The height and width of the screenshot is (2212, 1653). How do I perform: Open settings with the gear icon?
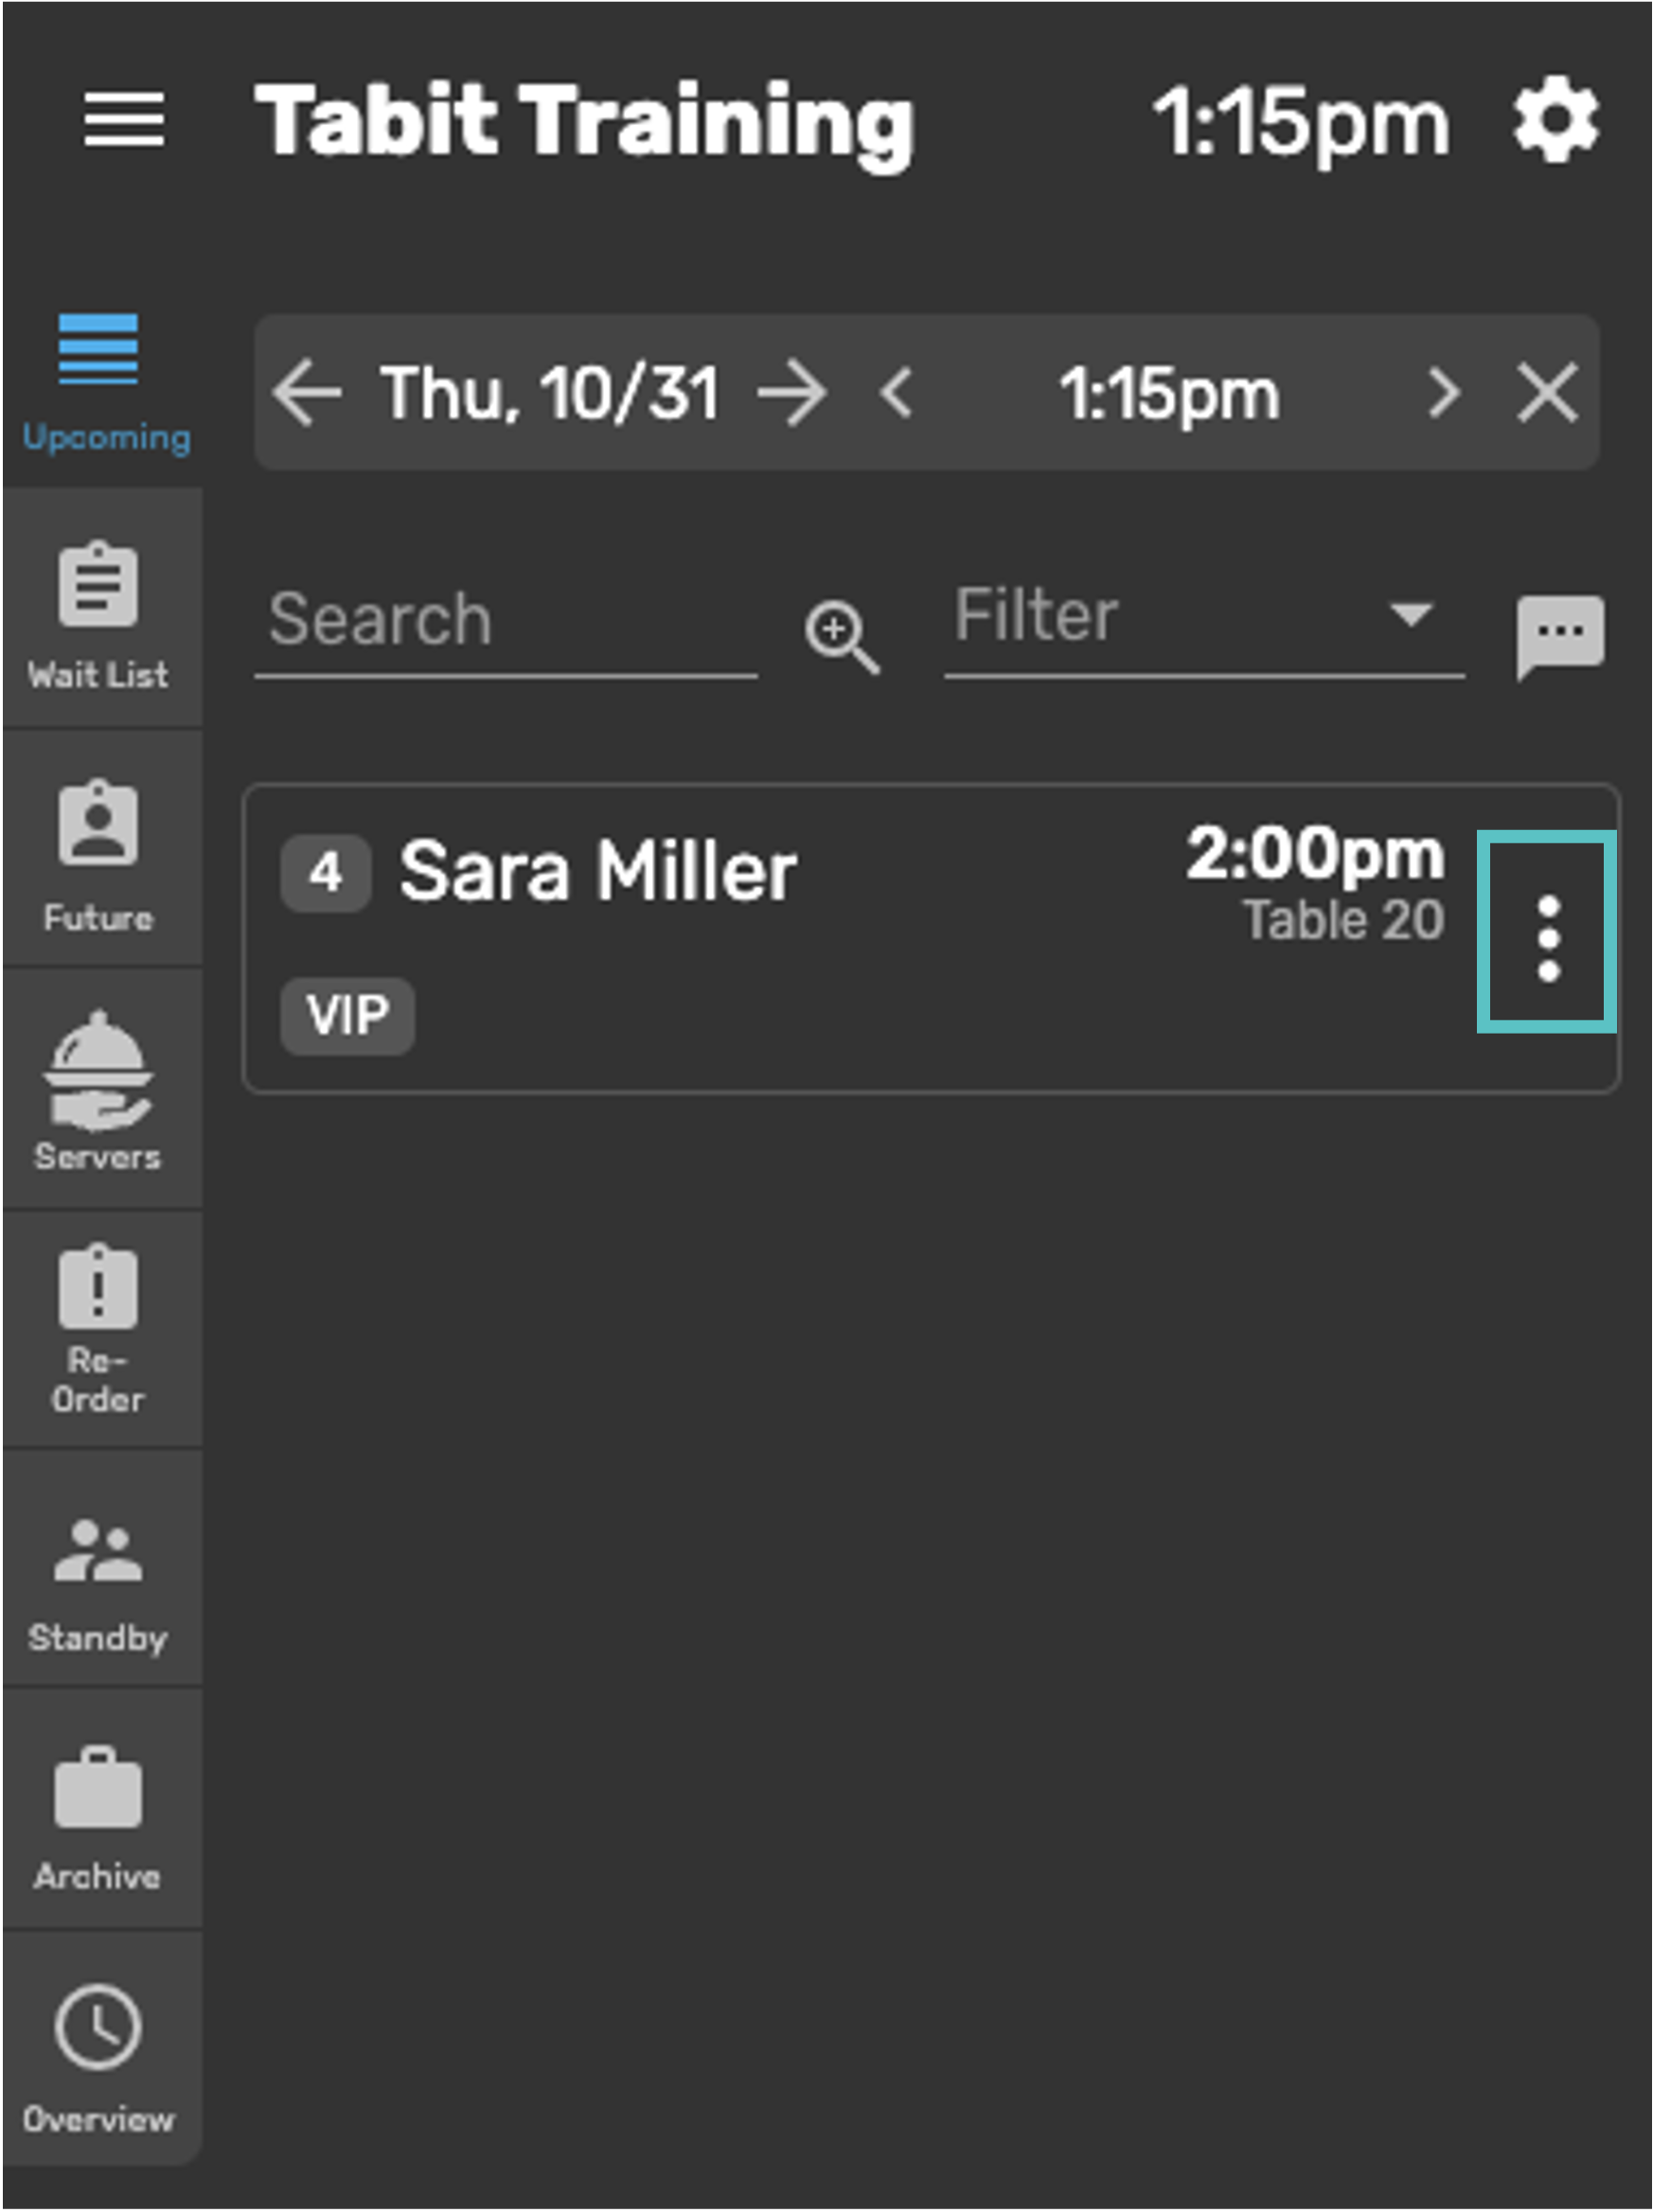pyautogui.click(x=1555, y=122)
